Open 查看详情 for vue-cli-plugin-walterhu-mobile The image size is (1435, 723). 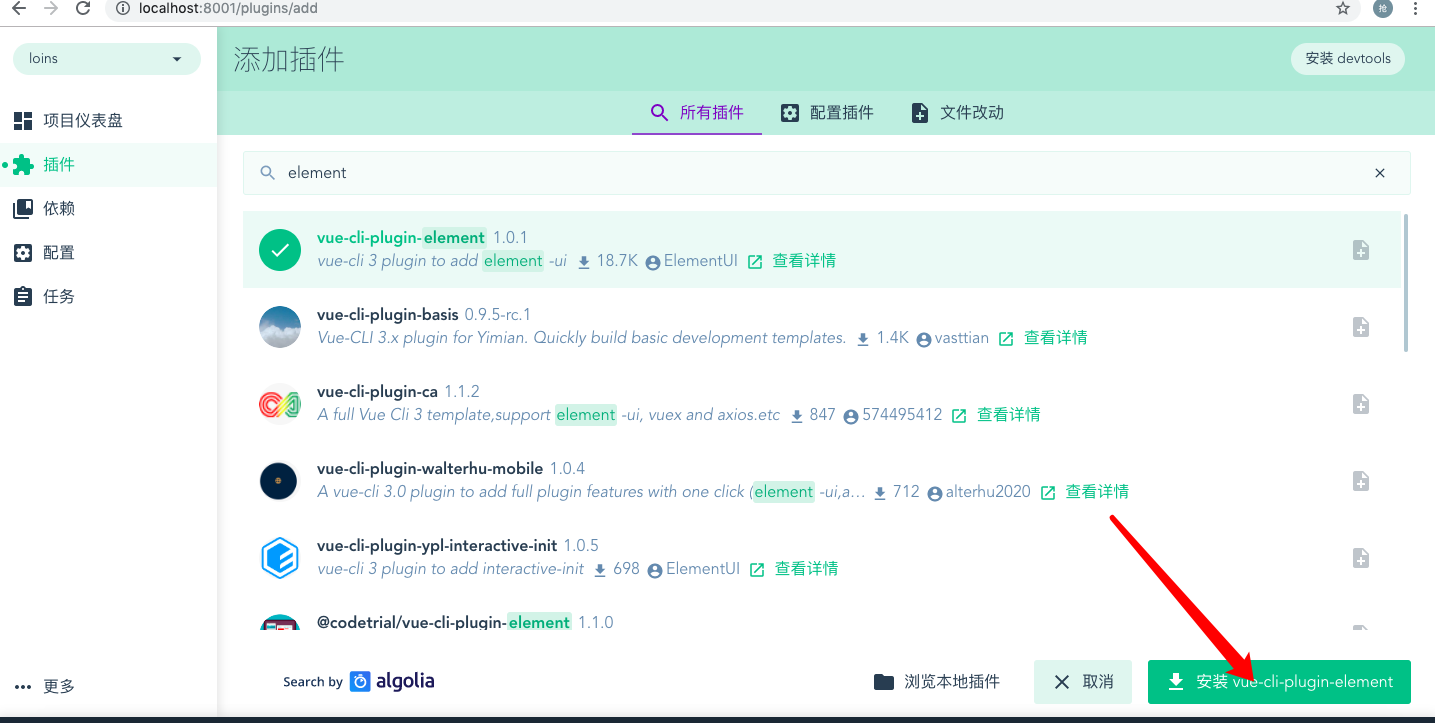tap(1097, 492)
